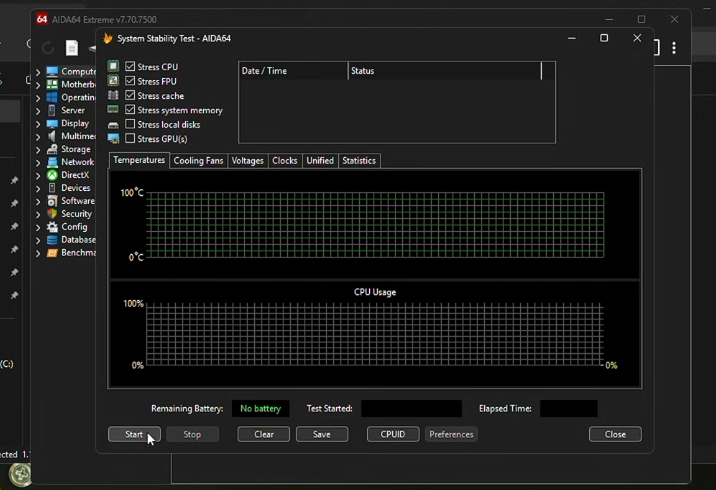The image size is (716, 490).
Task: Select the Computer icon in tree
Action: click(53, 71)
